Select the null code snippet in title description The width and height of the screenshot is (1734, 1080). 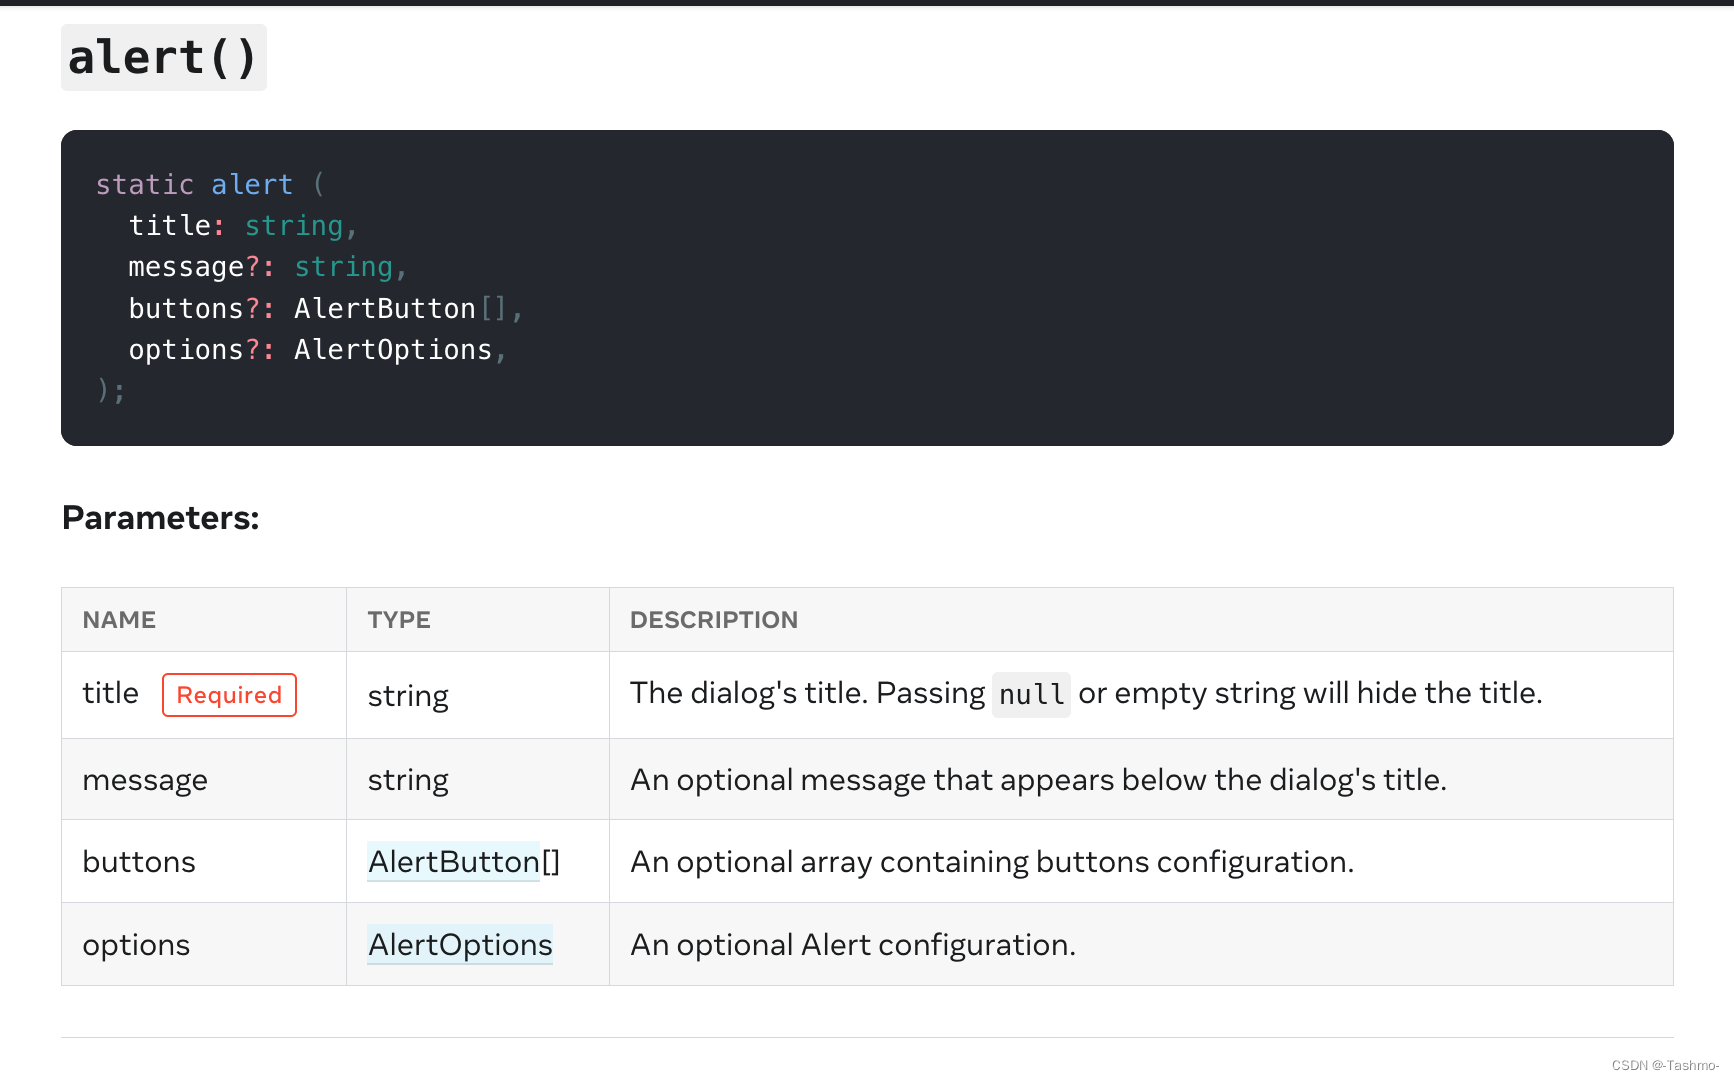(x=1031, y=694)
